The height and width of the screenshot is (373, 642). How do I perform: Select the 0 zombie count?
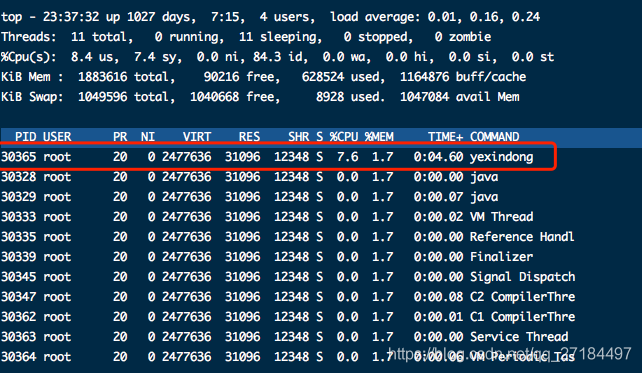coord(463,37)
